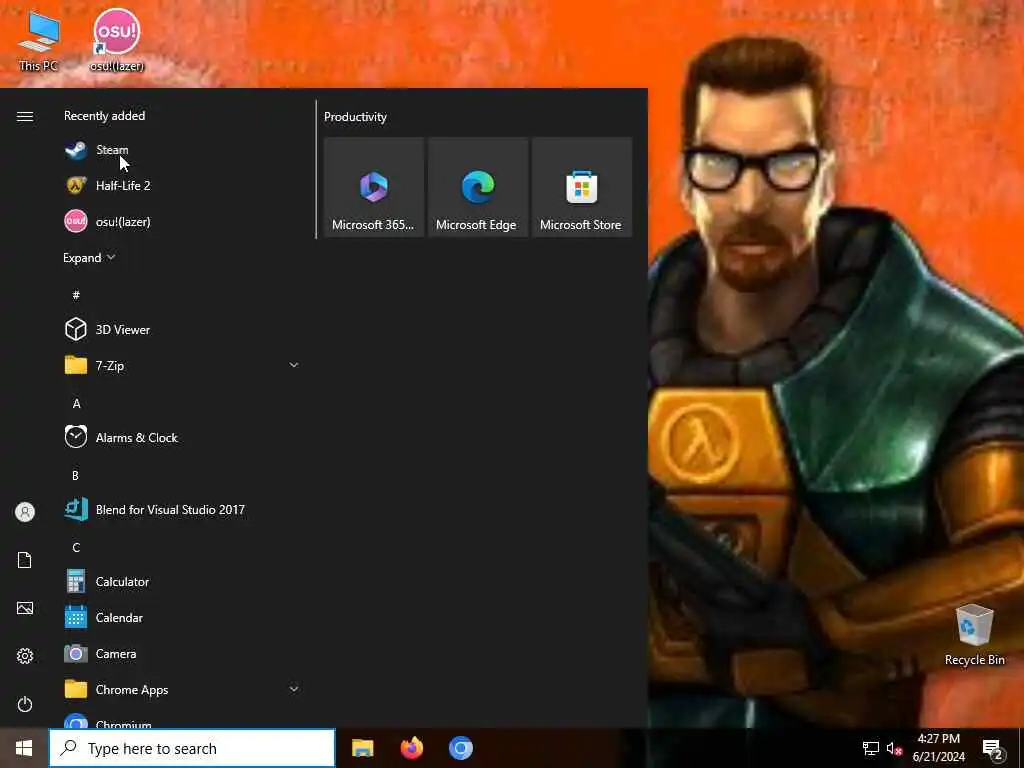Image resolution: width=1024 pixels, height=768 pixels.
Task: Click the A letter header
Action: point(76,404)
